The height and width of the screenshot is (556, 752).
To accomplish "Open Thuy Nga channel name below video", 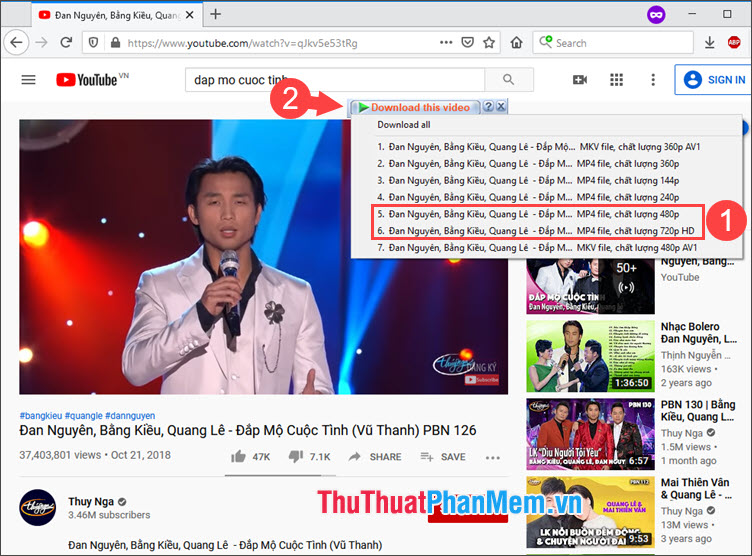I will point(91,501).
